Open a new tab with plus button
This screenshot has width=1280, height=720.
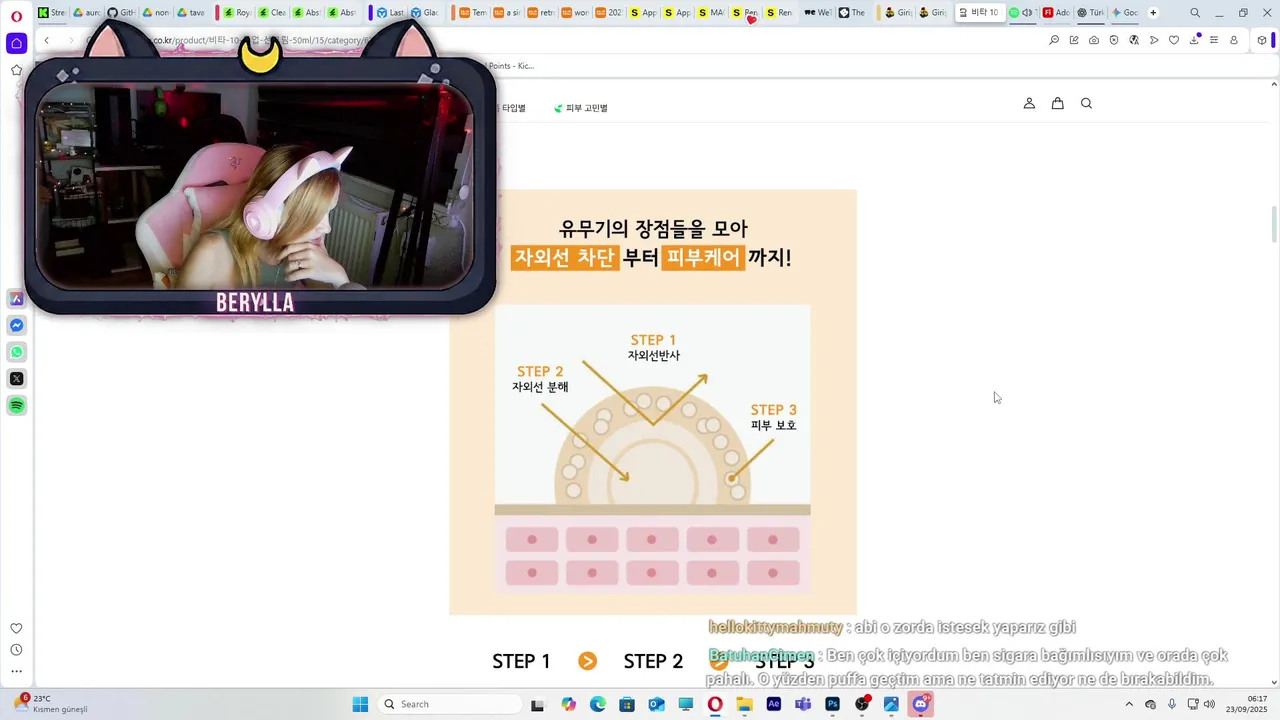point(1153,13)
